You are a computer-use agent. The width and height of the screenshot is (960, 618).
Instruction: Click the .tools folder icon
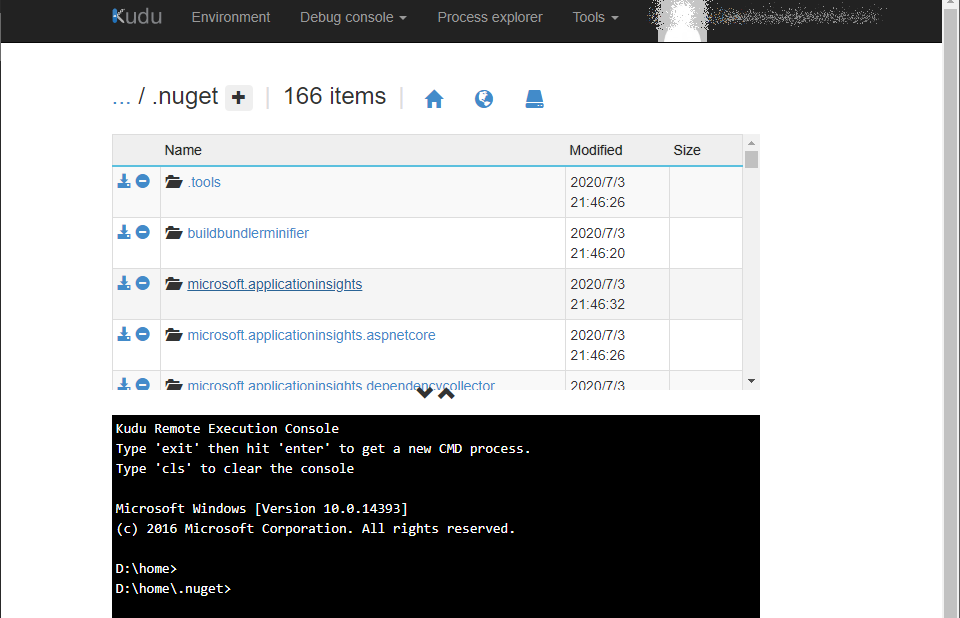pos(174,182)
